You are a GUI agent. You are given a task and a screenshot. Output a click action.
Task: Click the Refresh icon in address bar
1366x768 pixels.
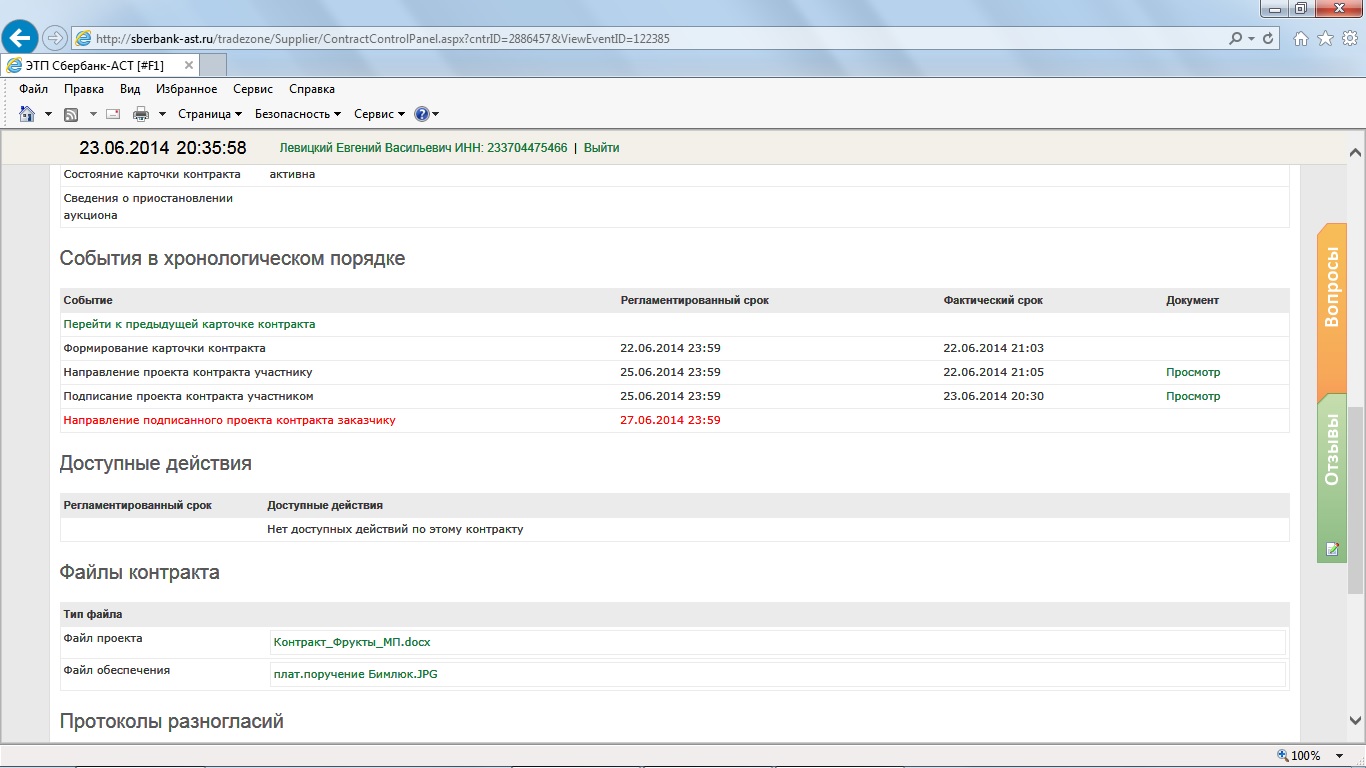coord(1269,39)
